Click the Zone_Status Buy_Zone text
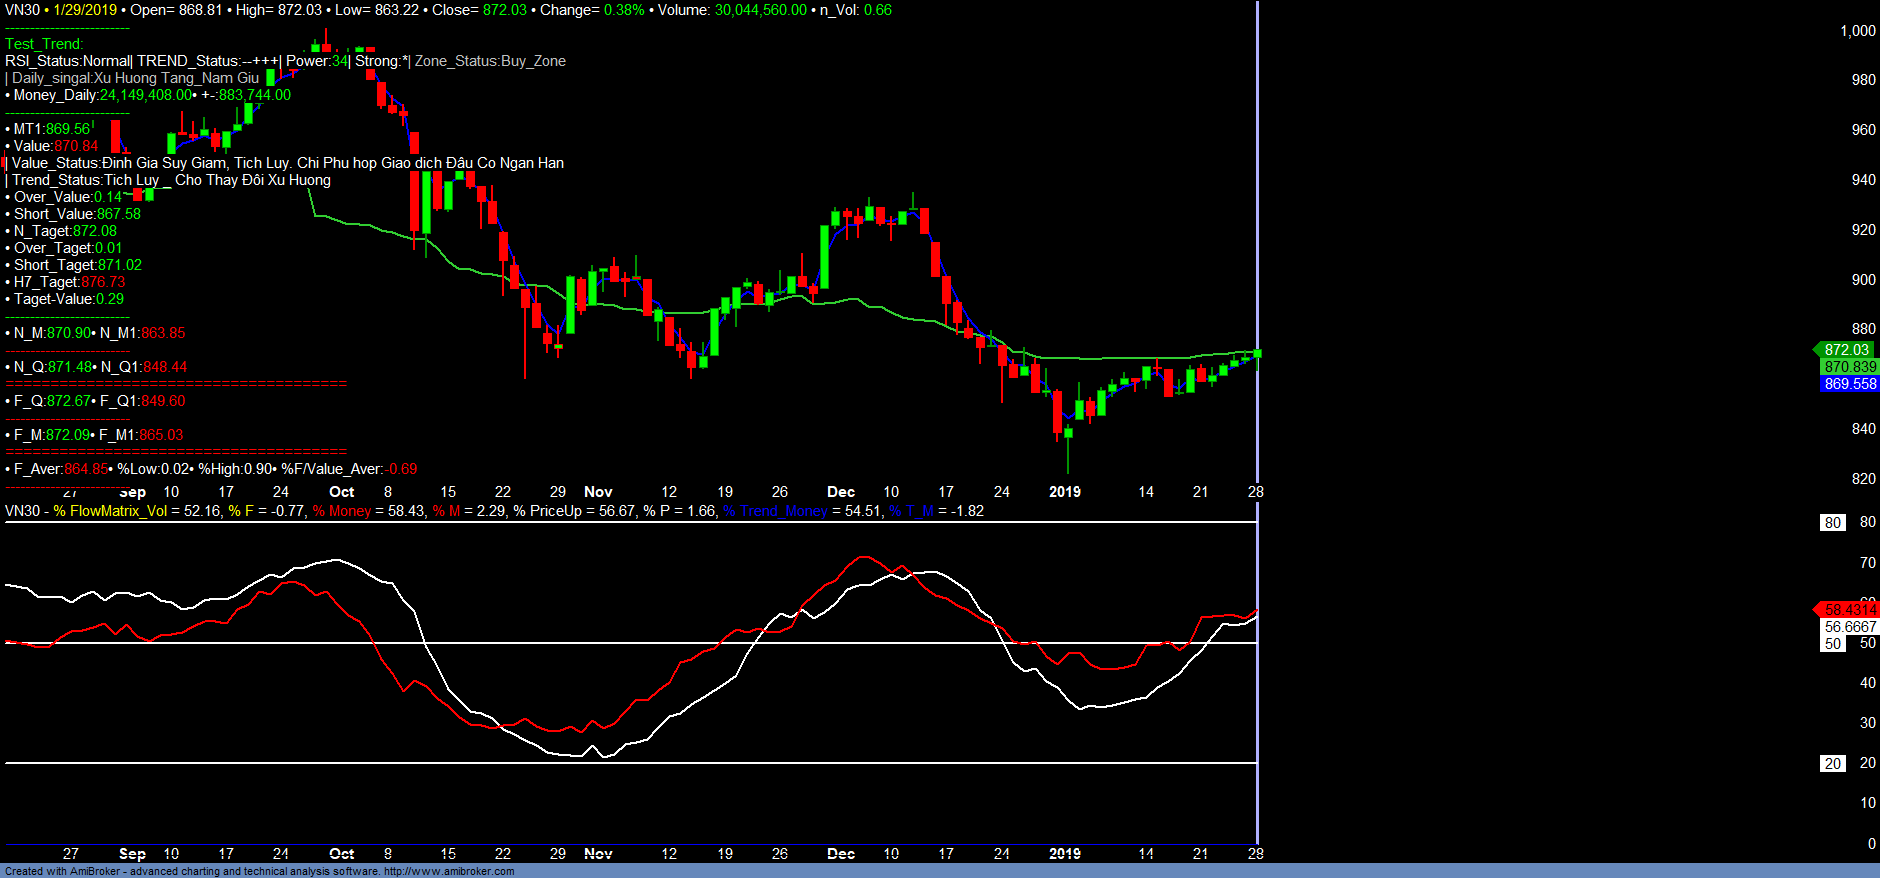The height and width of the screenshot is (878, 1880). tap(490, 61)
